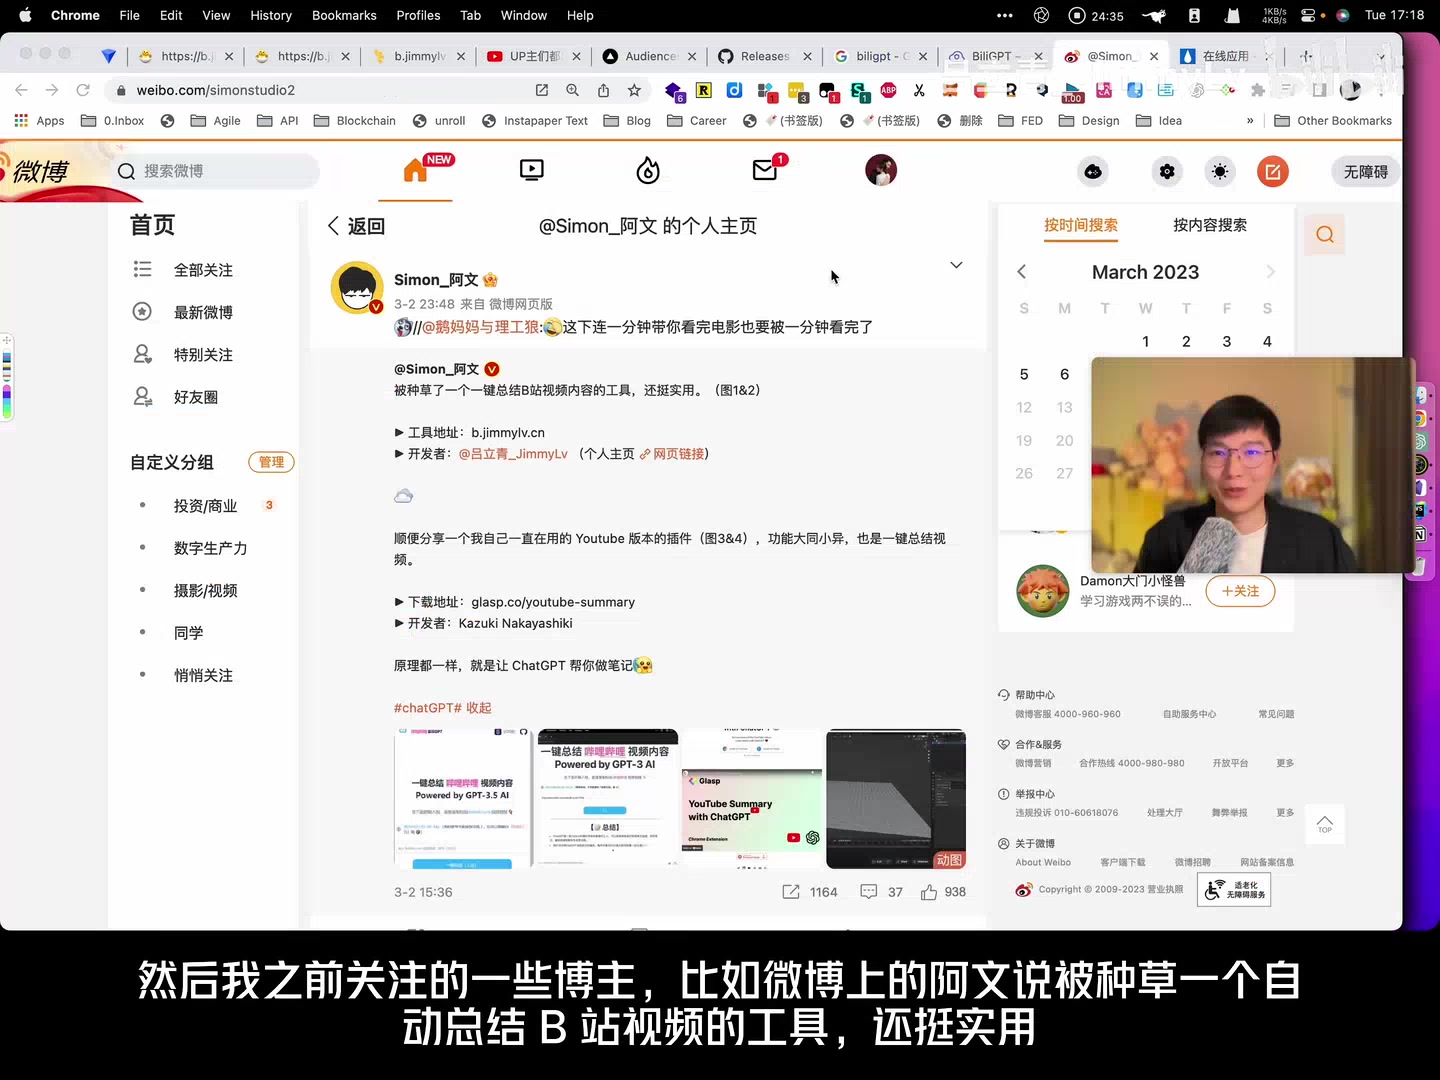
Task: Switch to the 按内容搜索 tab
Action: pos(1209,225)
